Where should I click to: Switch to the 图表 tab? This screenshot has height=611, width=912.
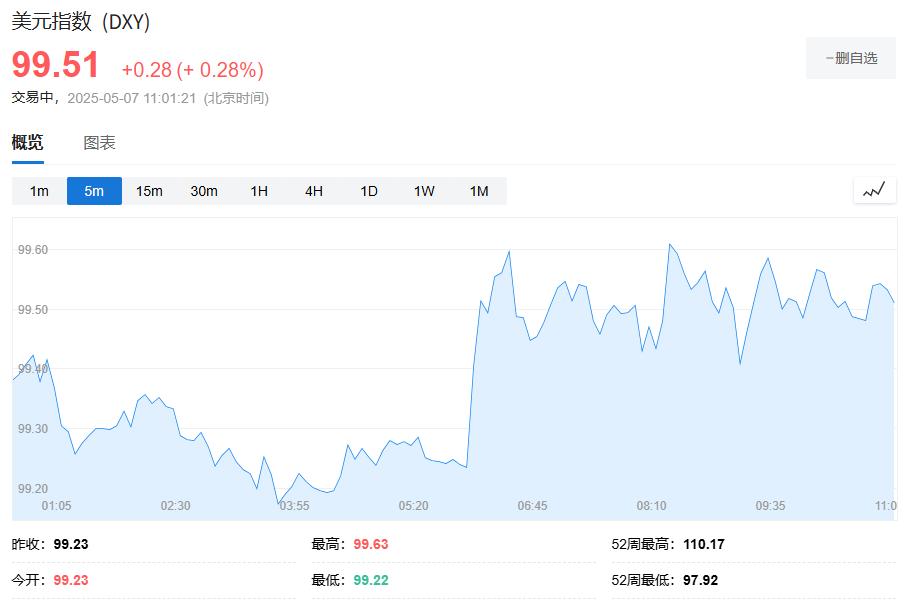pyautogui.click(x=97, y=142)
